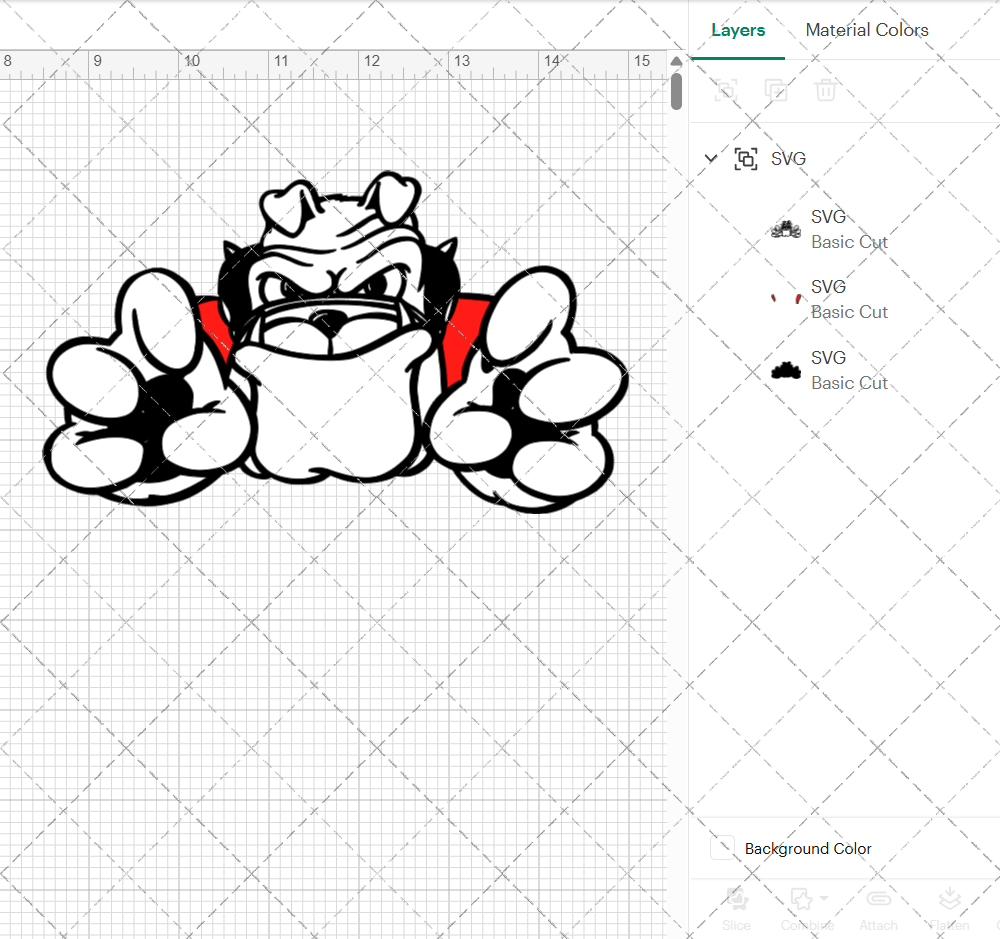Click the vertical canvas scrollbar thumb
1000x939 pixels.
coord(676,91)
